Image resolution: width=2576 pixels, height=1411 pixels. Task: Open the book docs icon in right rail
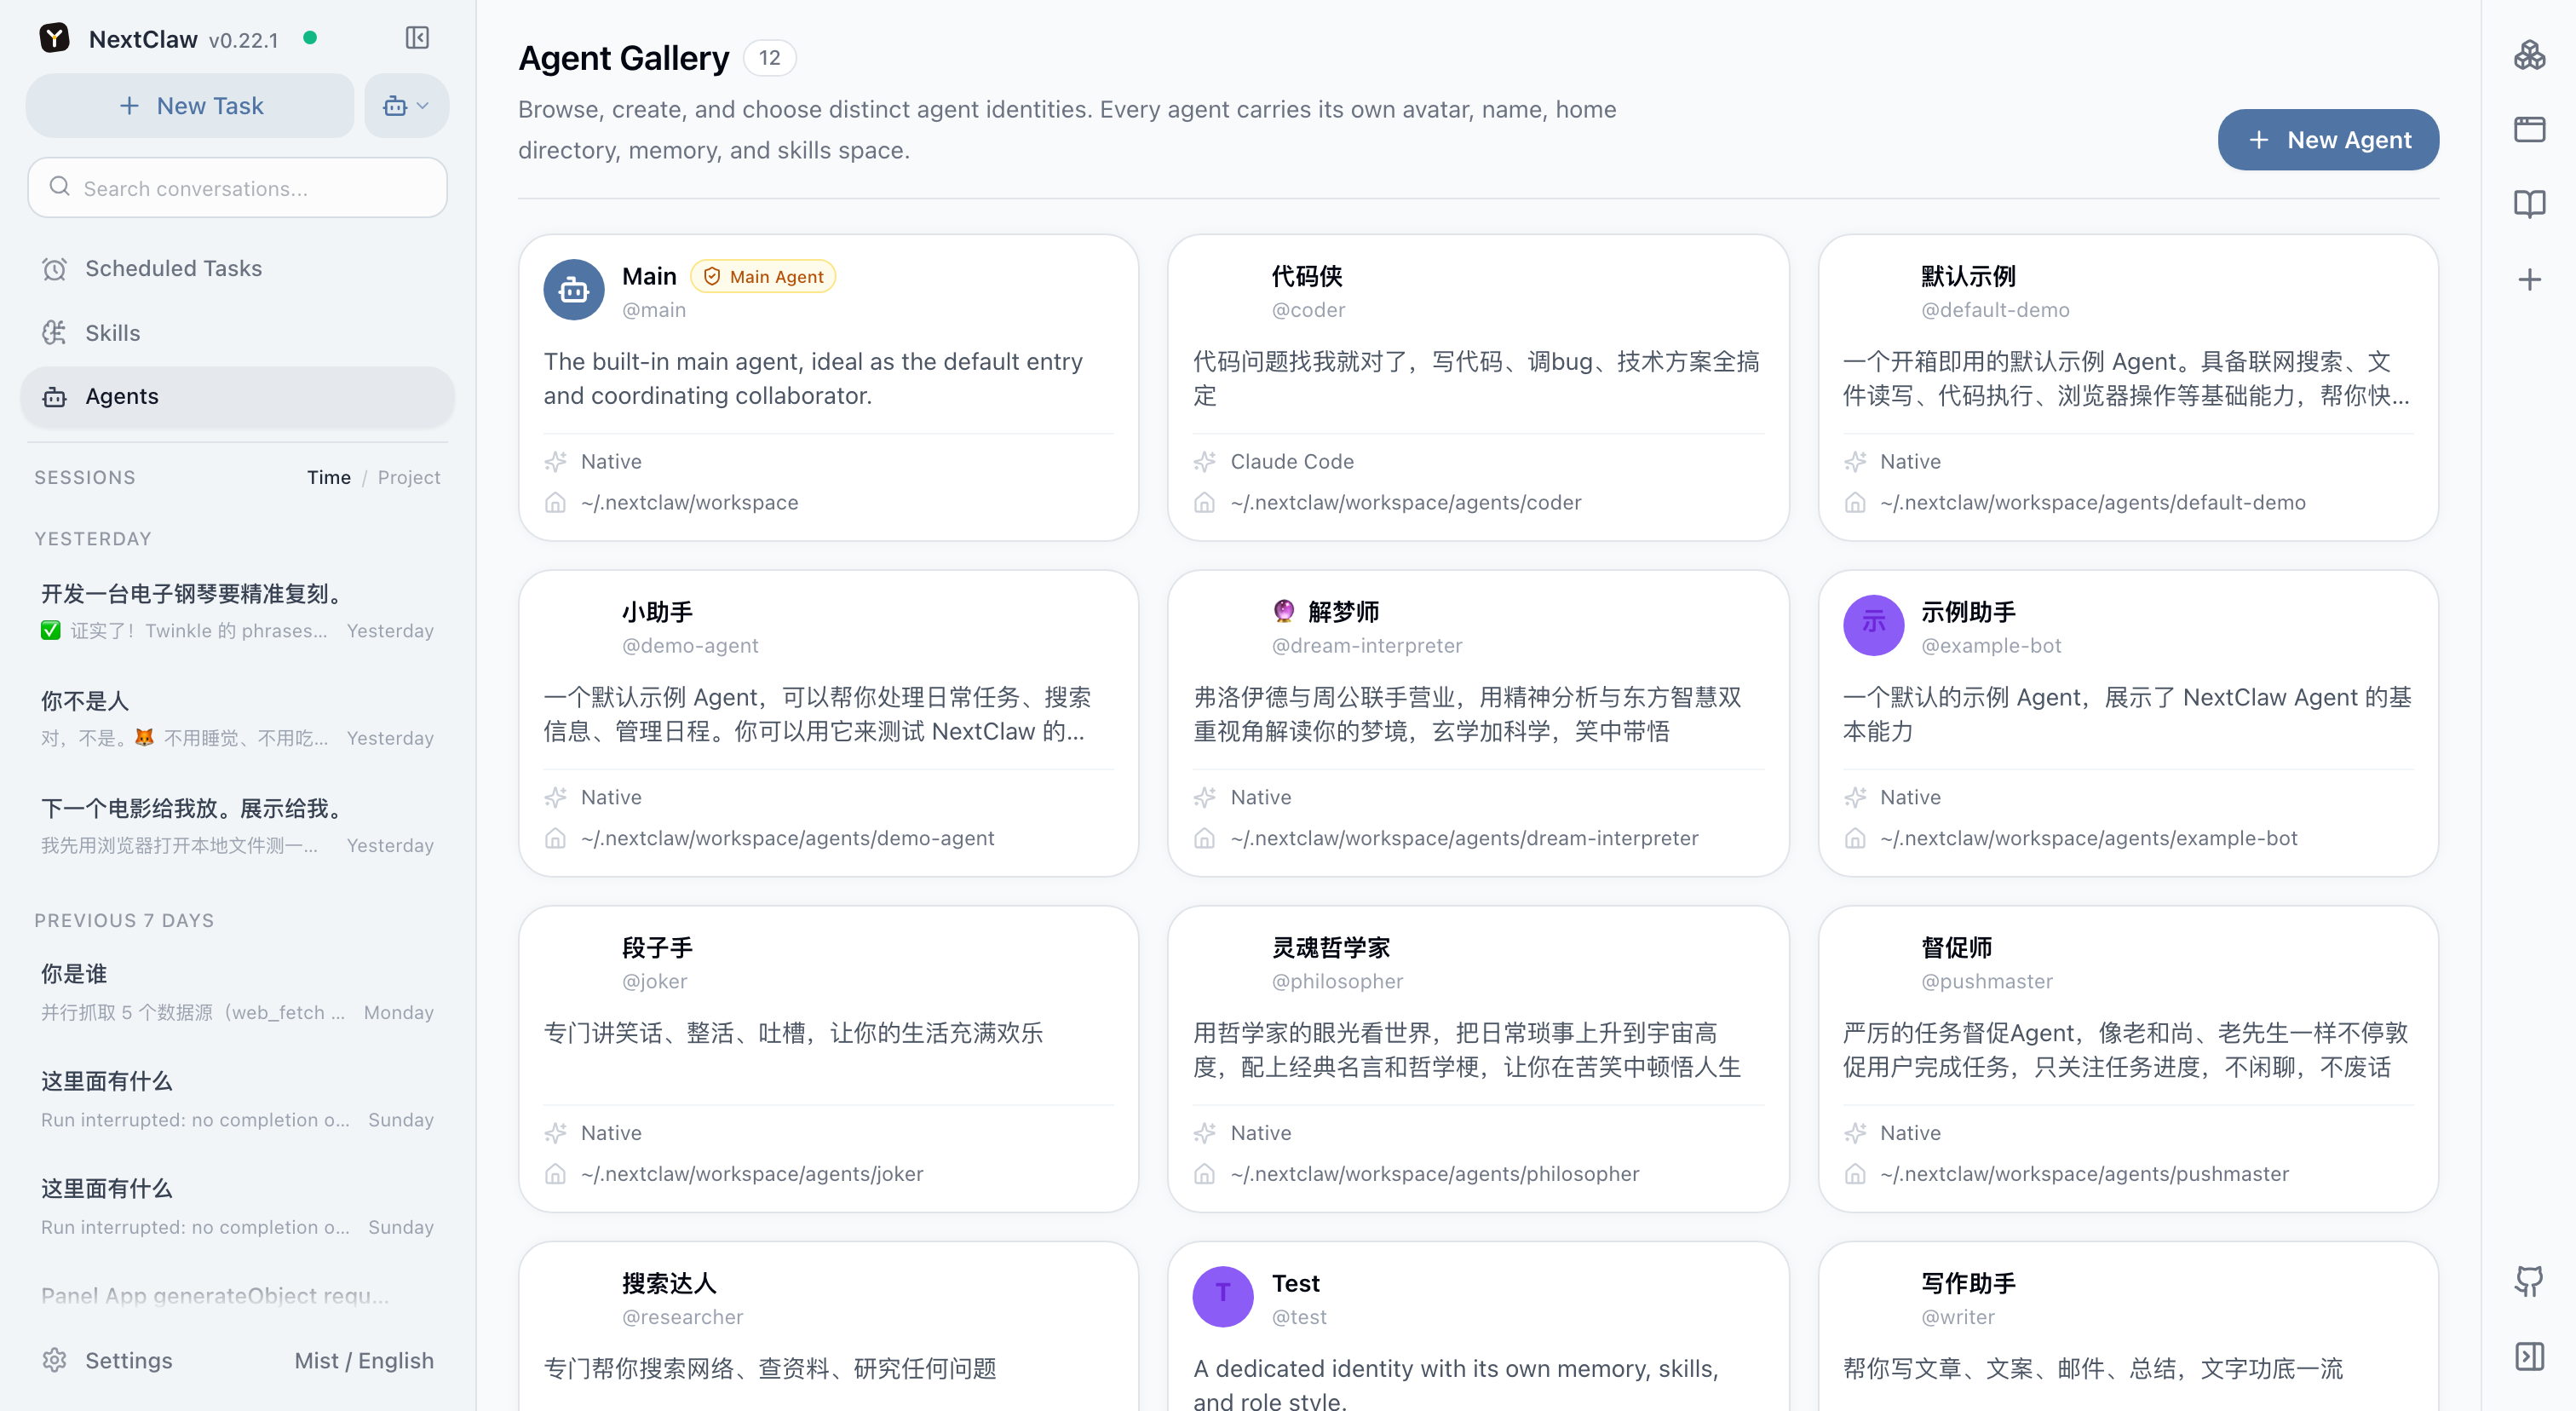point(2529,204)
